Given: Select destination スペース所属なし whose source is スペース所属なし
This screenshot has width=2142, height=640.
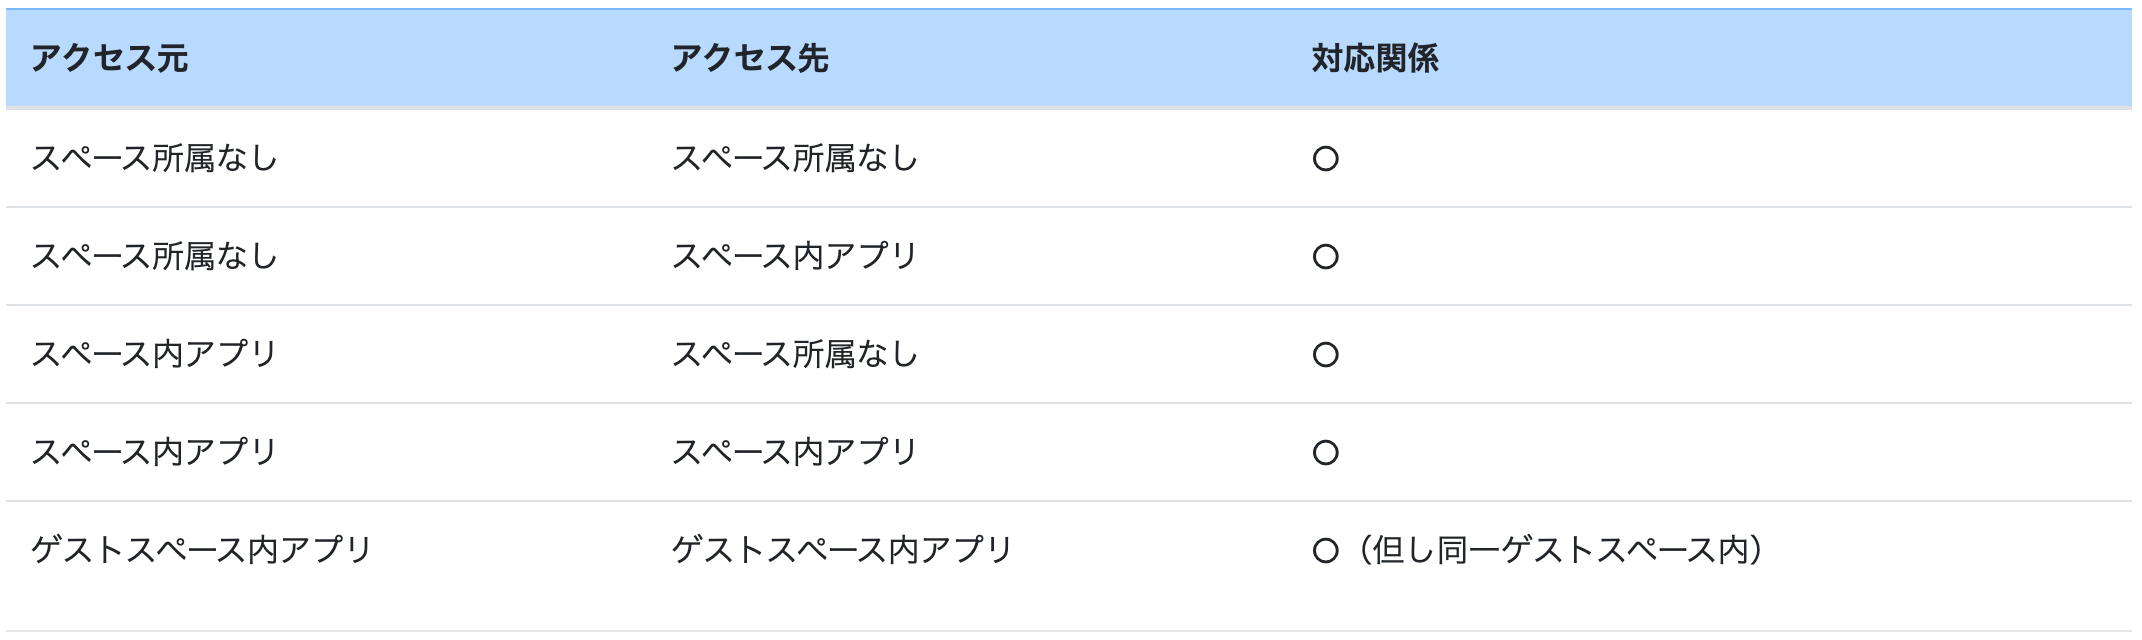Looking at the screenshot, I should point(794,159).
